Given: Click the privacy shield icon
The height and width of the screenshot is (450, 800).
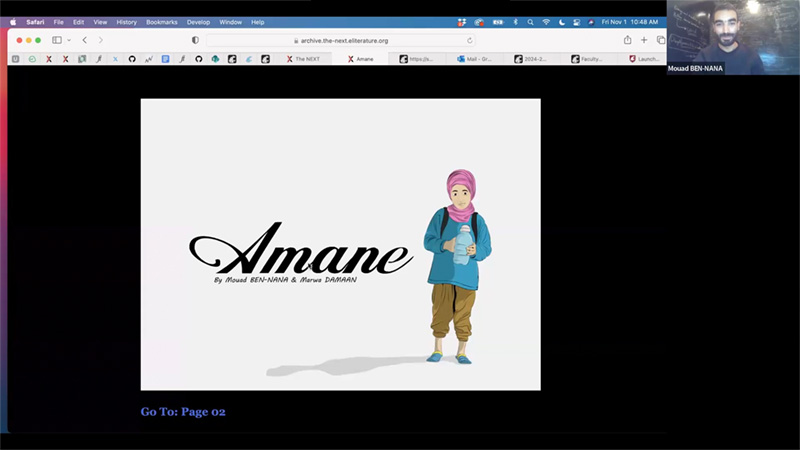Looking at the screenshot, I should (195, 40).
